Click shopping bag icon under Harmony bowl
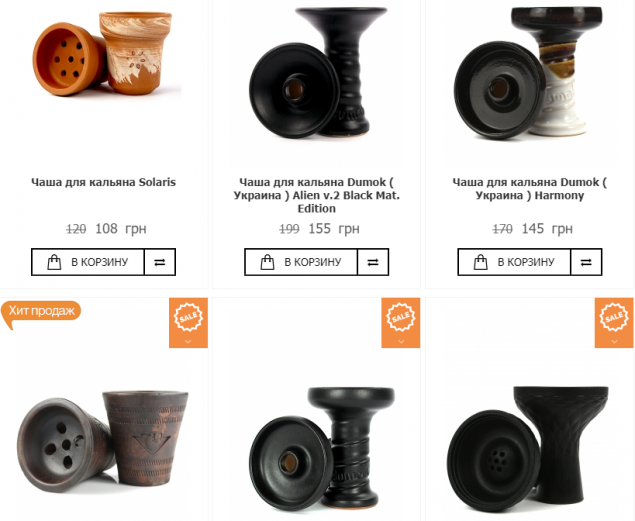This screenshot has width=635, height=521. pyautogui.click(x=481, y=262)
